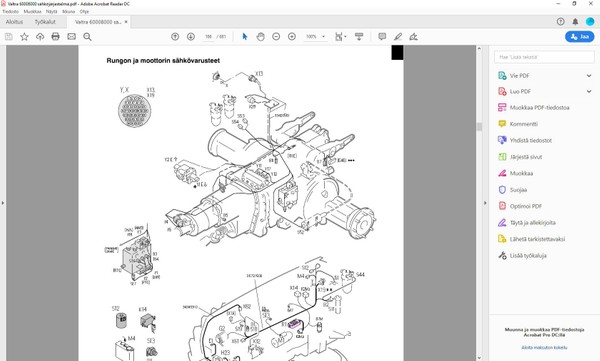
Task: Collapse the right tools pane arrow
Action: [x=485, y=203]
